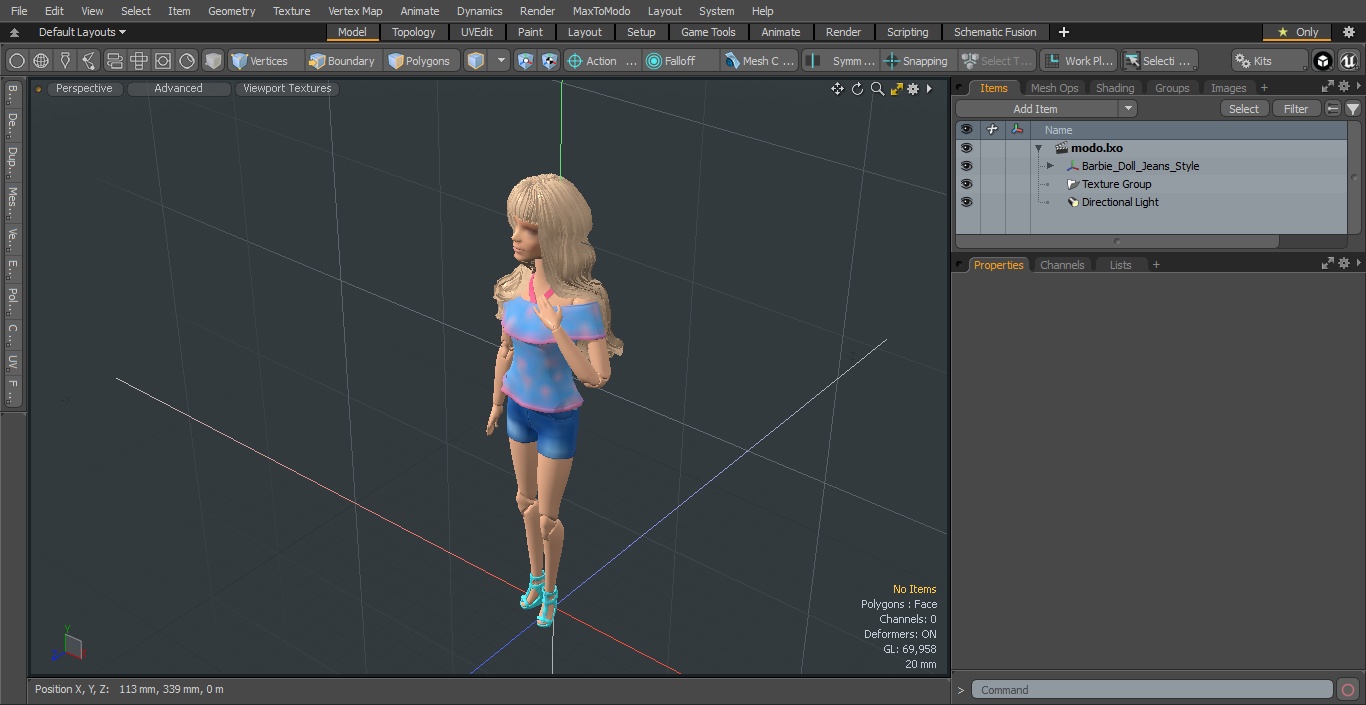Click the curve path tool icon
This screenshot has height=705, width=1366.
89,61
